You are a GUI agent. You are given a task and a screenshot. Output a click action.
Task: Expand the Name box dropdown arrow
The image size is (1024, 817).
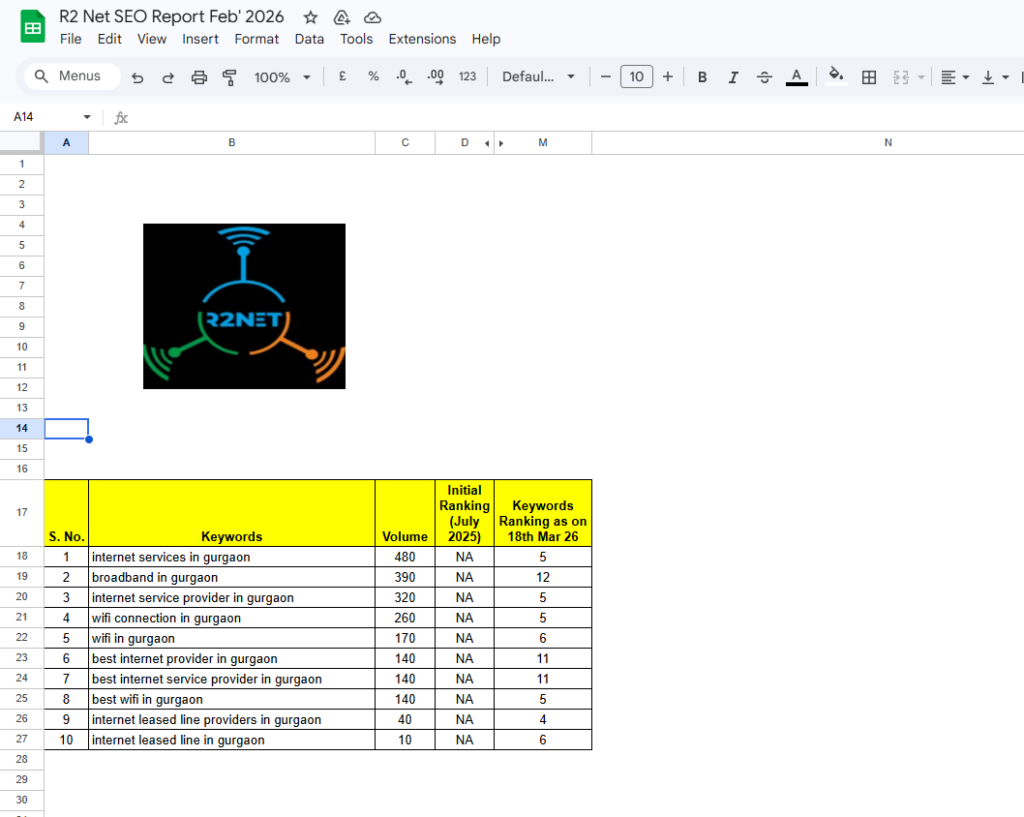tap(87, 117)
